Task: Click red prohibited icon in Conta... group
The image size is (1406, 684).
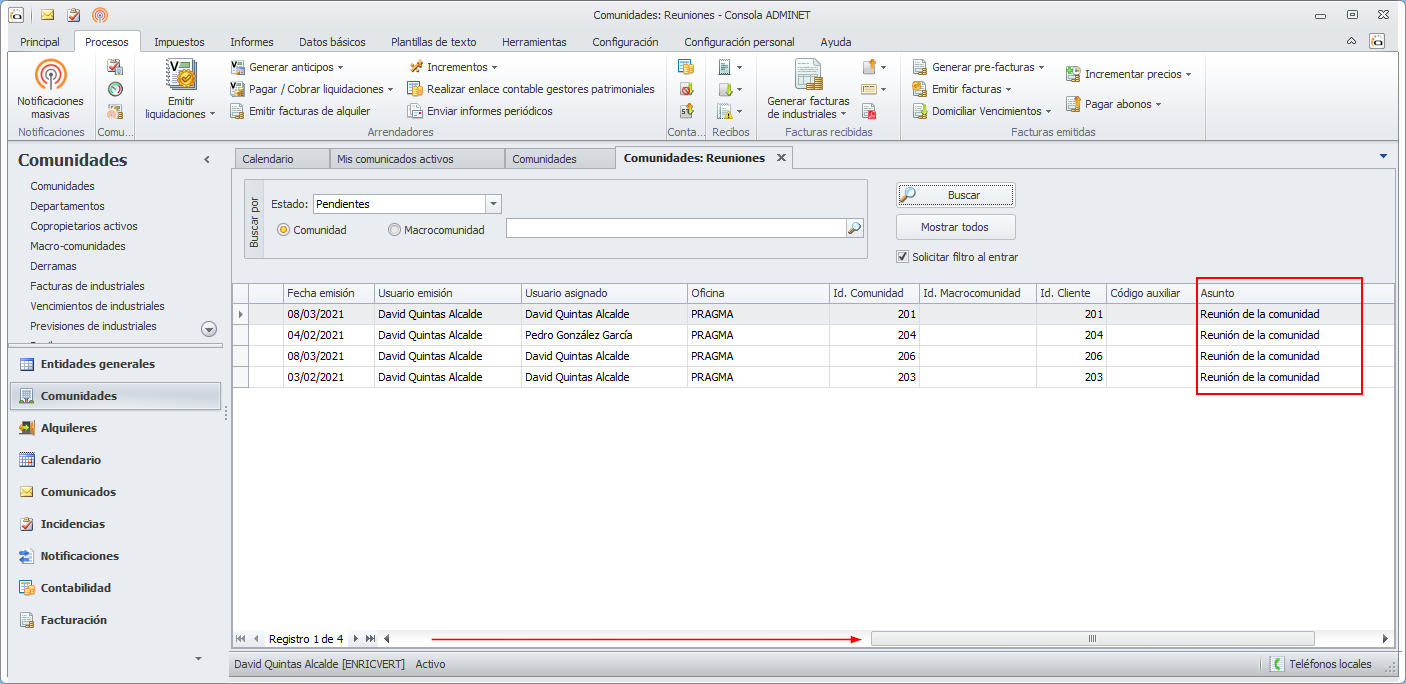Action: (686, 89)
